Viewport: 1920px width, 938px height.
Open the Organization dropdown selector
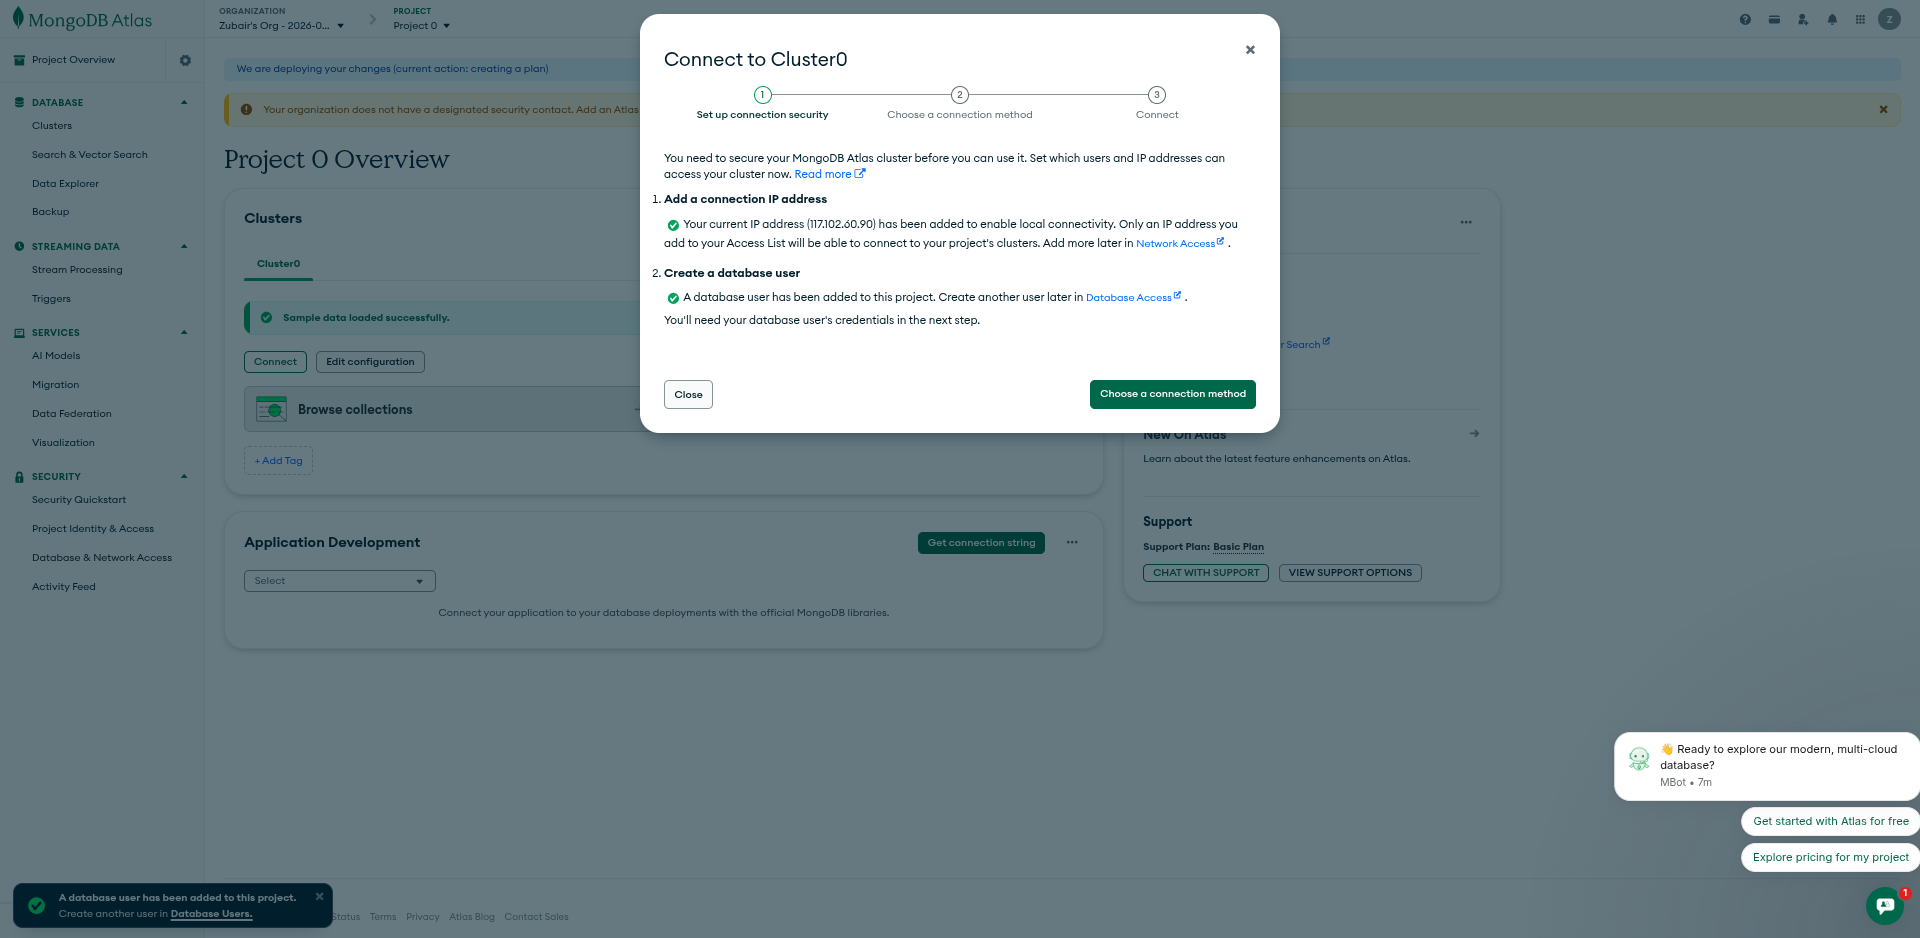click(x=281, y=26)
